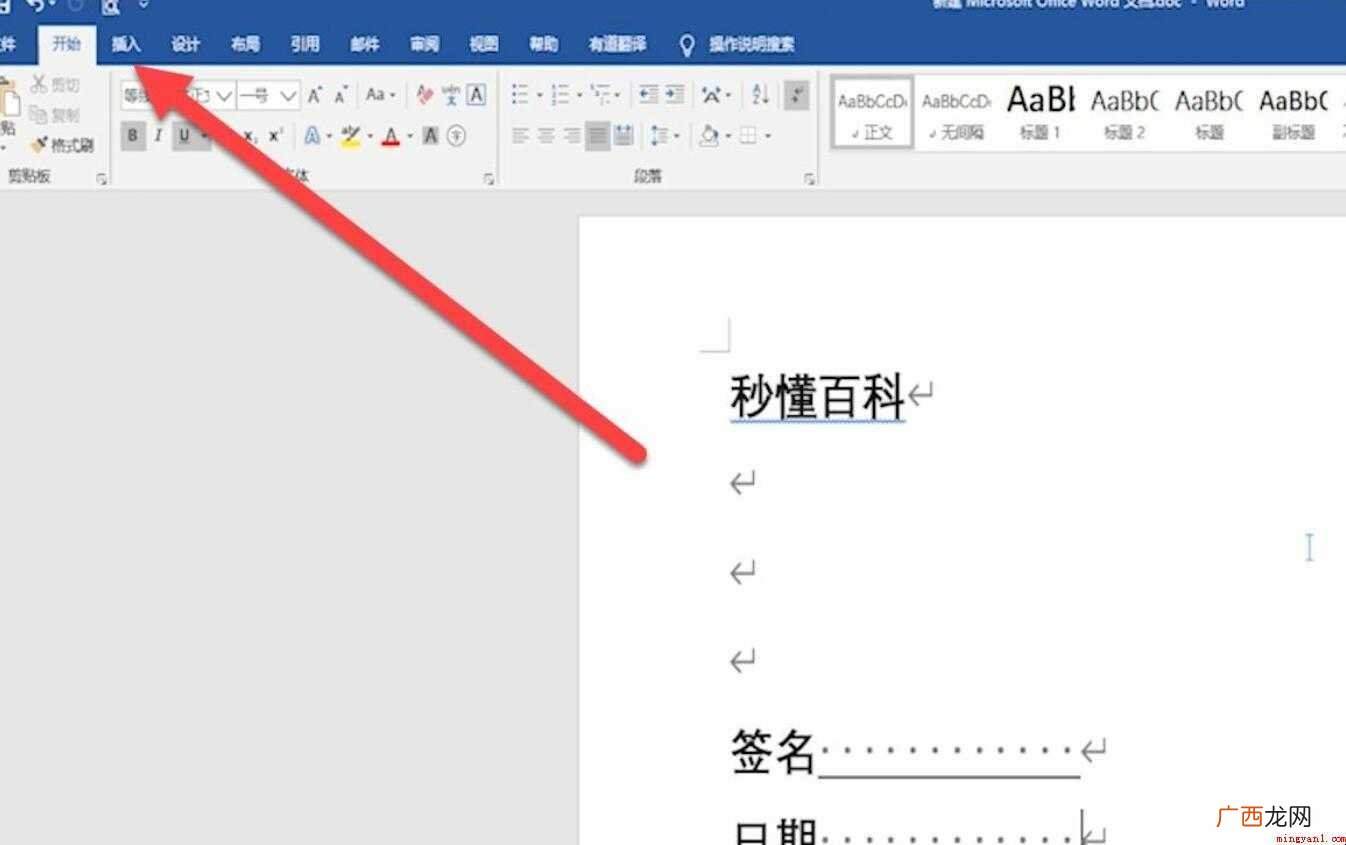Open the 有道翻译 tab
This screenshot has width=1346, height=845.
coord(617,45)
